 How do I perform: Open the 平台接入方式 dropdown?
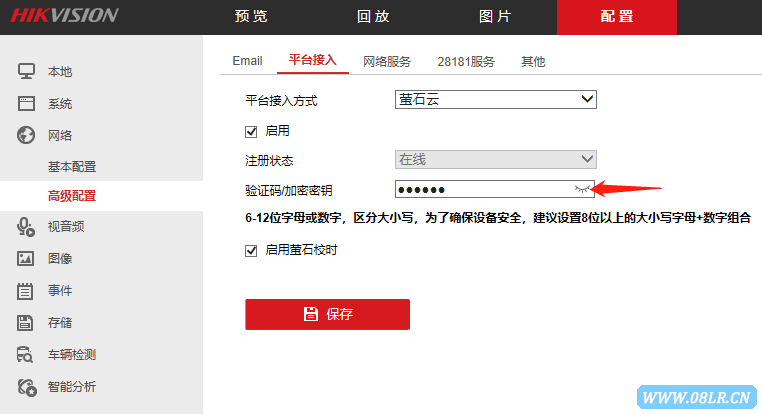click(495, 99)
